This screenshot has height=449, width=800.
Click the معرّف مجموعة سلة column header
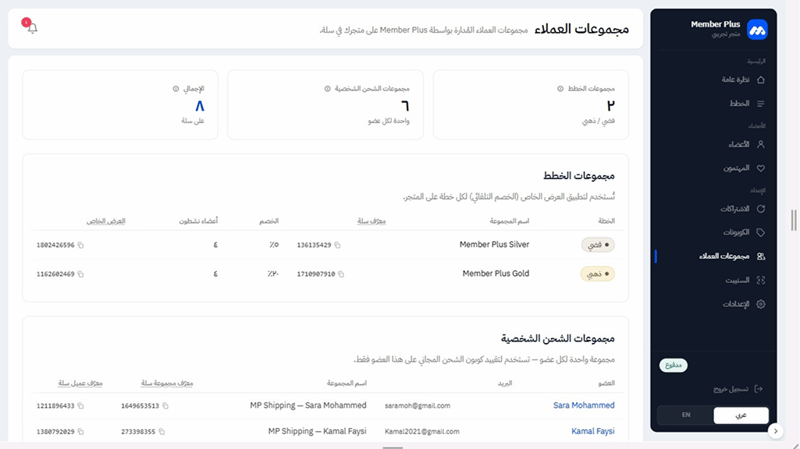[x=167, y=383]
